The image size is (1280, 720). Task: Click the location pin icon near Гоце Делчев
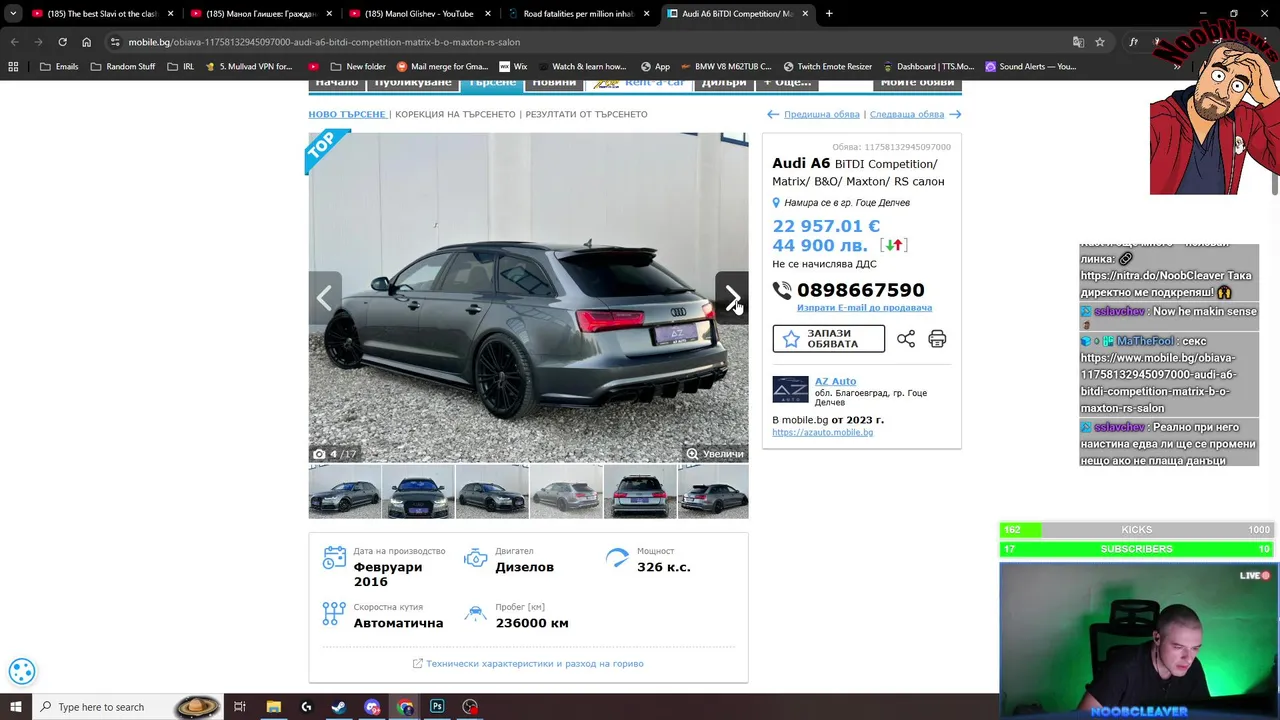click(x=776, y=203)
